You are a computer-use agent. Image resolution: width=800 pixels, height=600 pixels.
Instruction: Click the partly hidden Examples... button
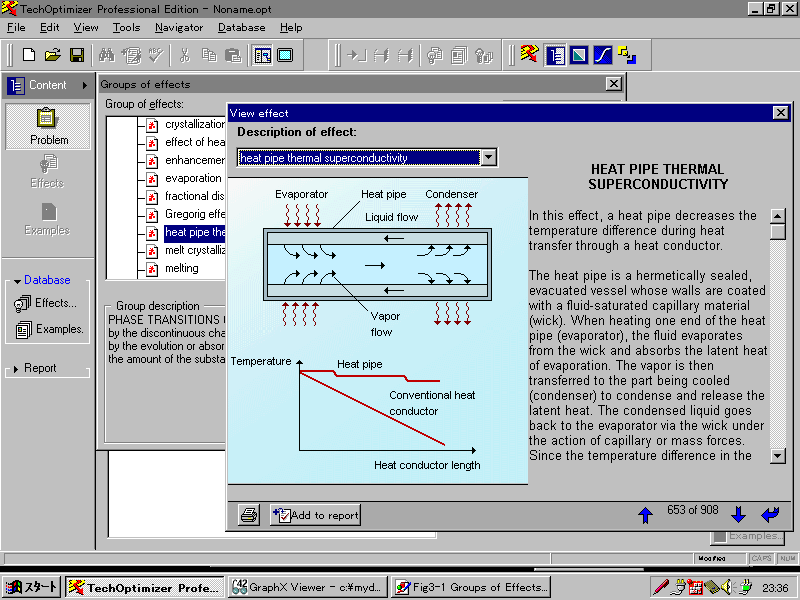(x=747, y=536)
